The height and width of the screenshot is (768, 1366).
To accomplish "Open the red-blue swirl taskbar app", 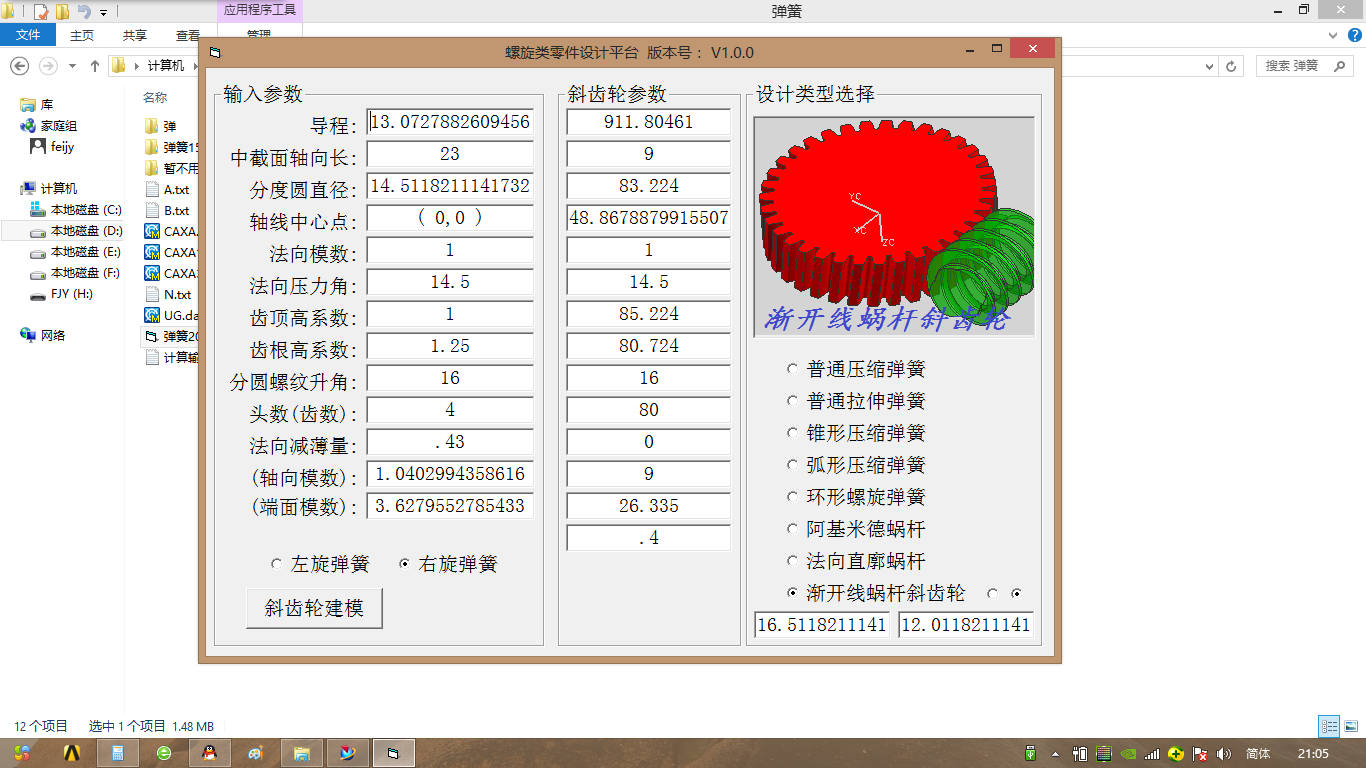I will click(347, 753).
